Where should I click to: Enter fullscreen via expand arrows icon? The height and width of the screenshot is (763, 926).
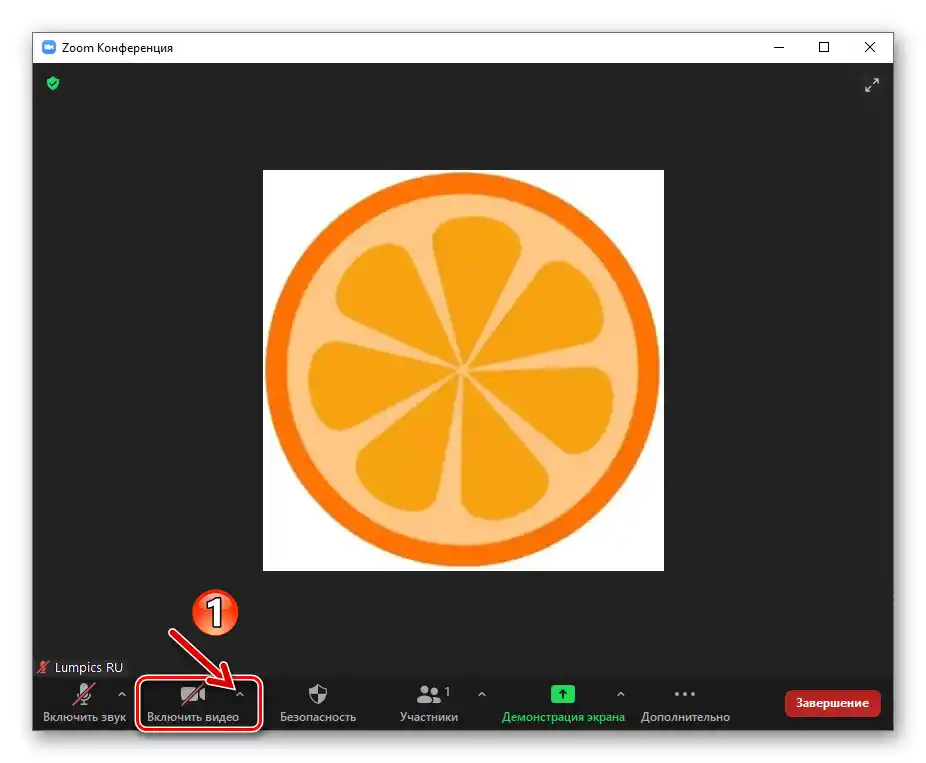tap(872, 85)
